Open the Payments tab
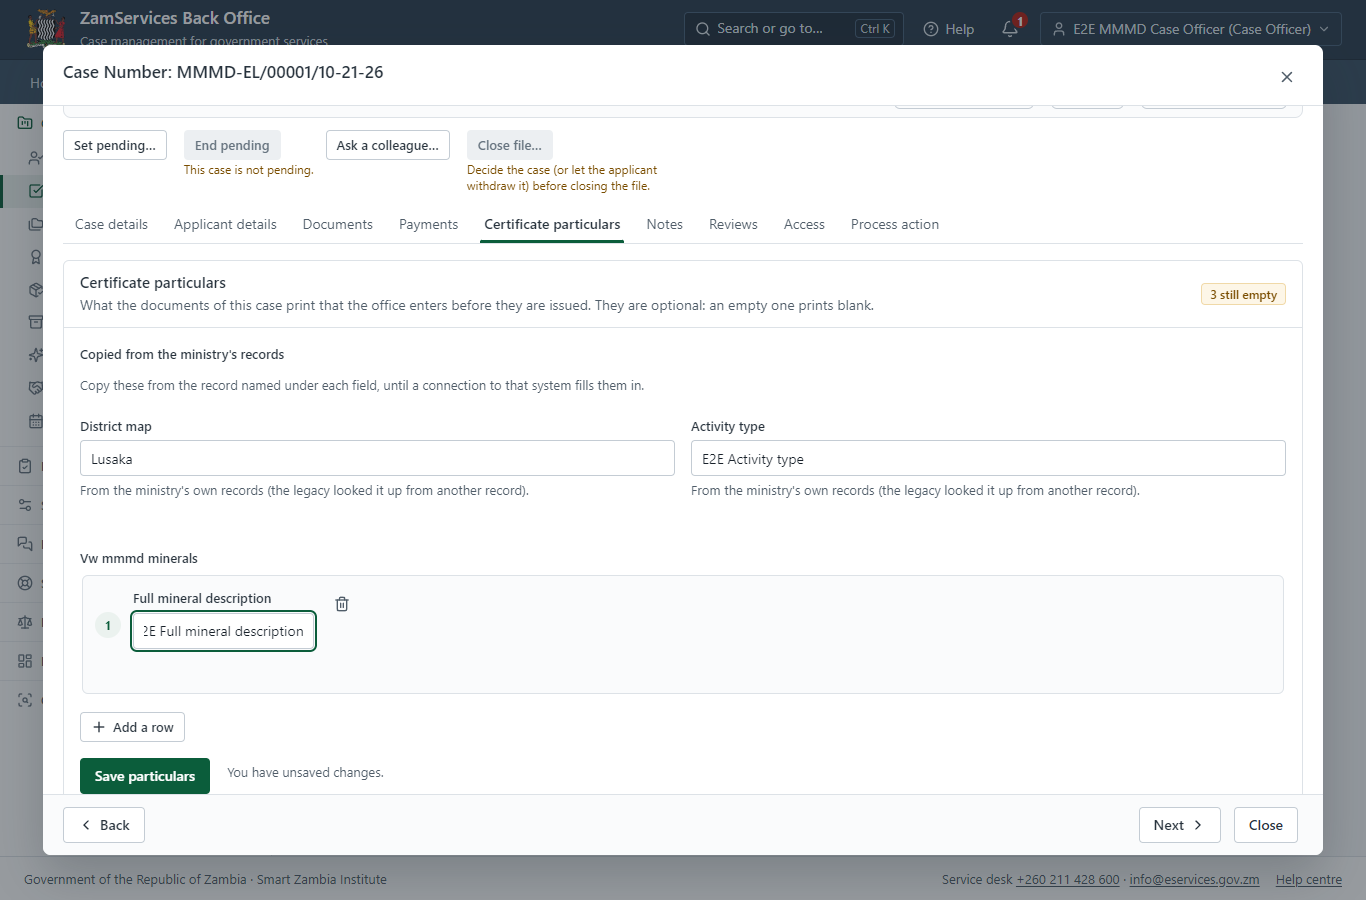Viewport: 1366px width, 900px height. coord(428,224)
